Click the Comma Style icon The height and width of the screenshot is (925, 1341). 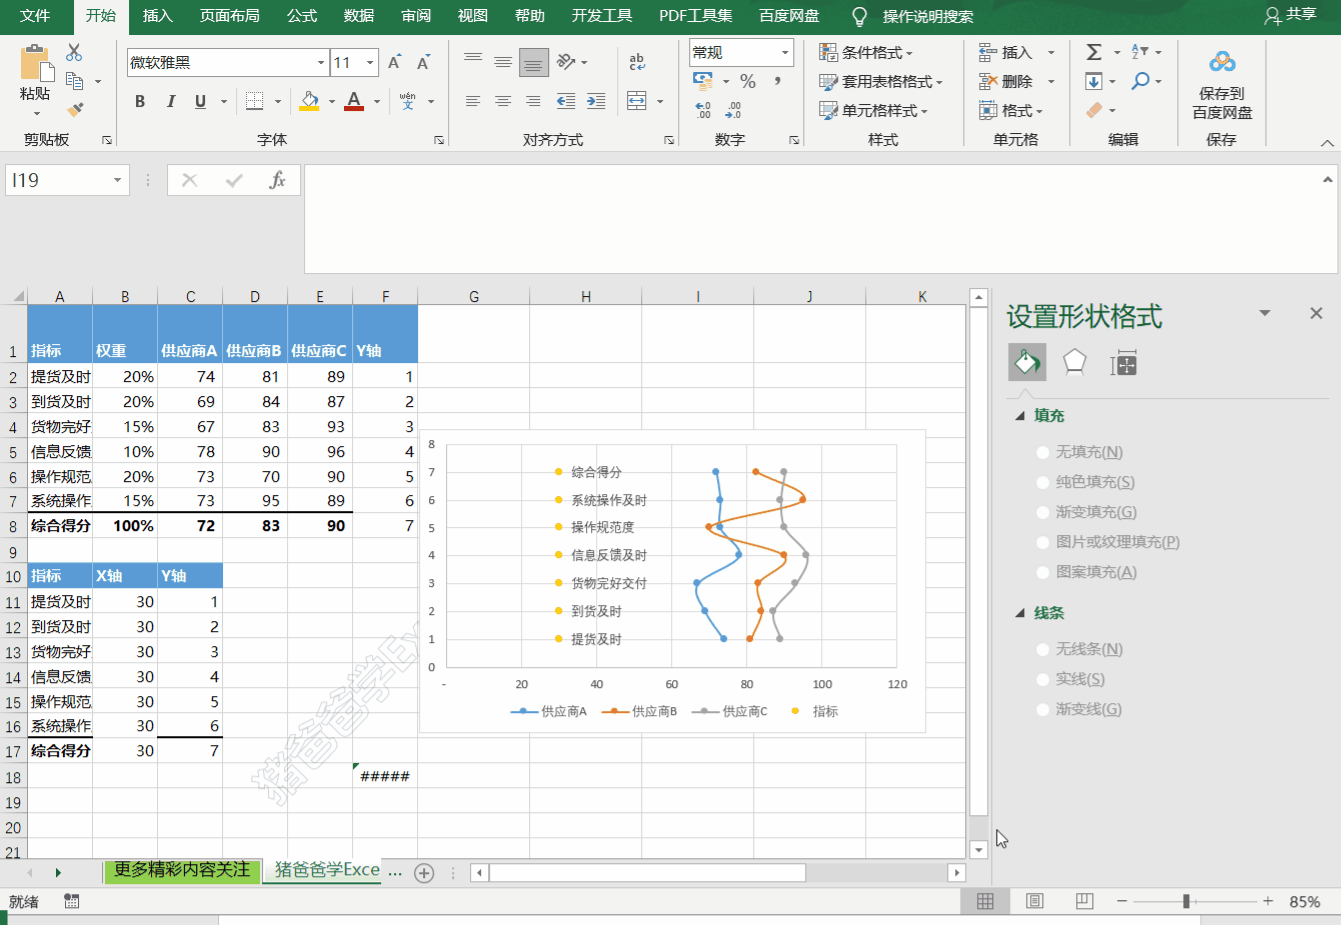[777, 81]
